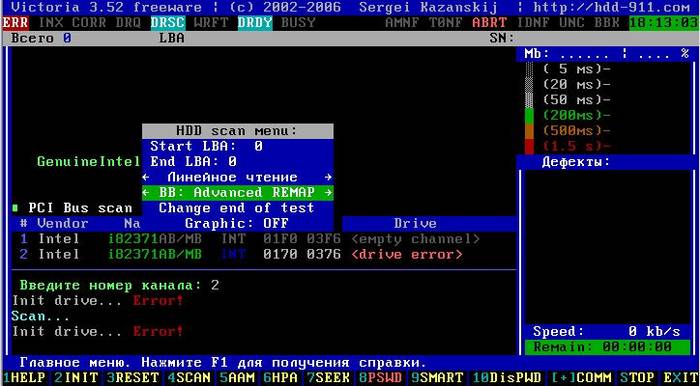The image size is (700, 386).
Task: Click the 1HELP function key label
Action: pyautogui.click(x=24, y=378)
